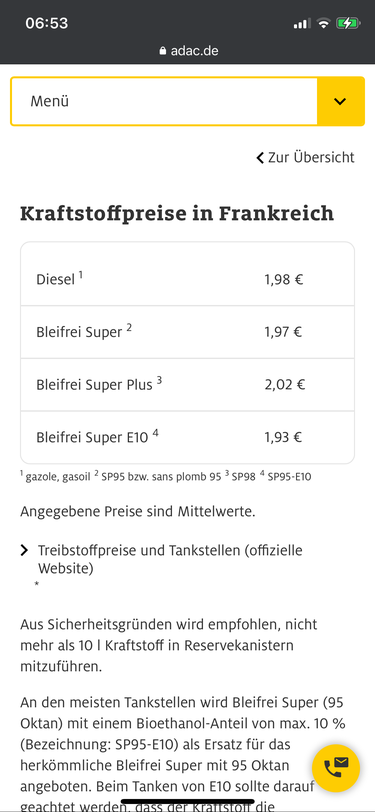Open Treibstoffpreise und Tankstellen official website link
Image resolution: width=375 pixels, height=812 pixels.
(170, 559)
